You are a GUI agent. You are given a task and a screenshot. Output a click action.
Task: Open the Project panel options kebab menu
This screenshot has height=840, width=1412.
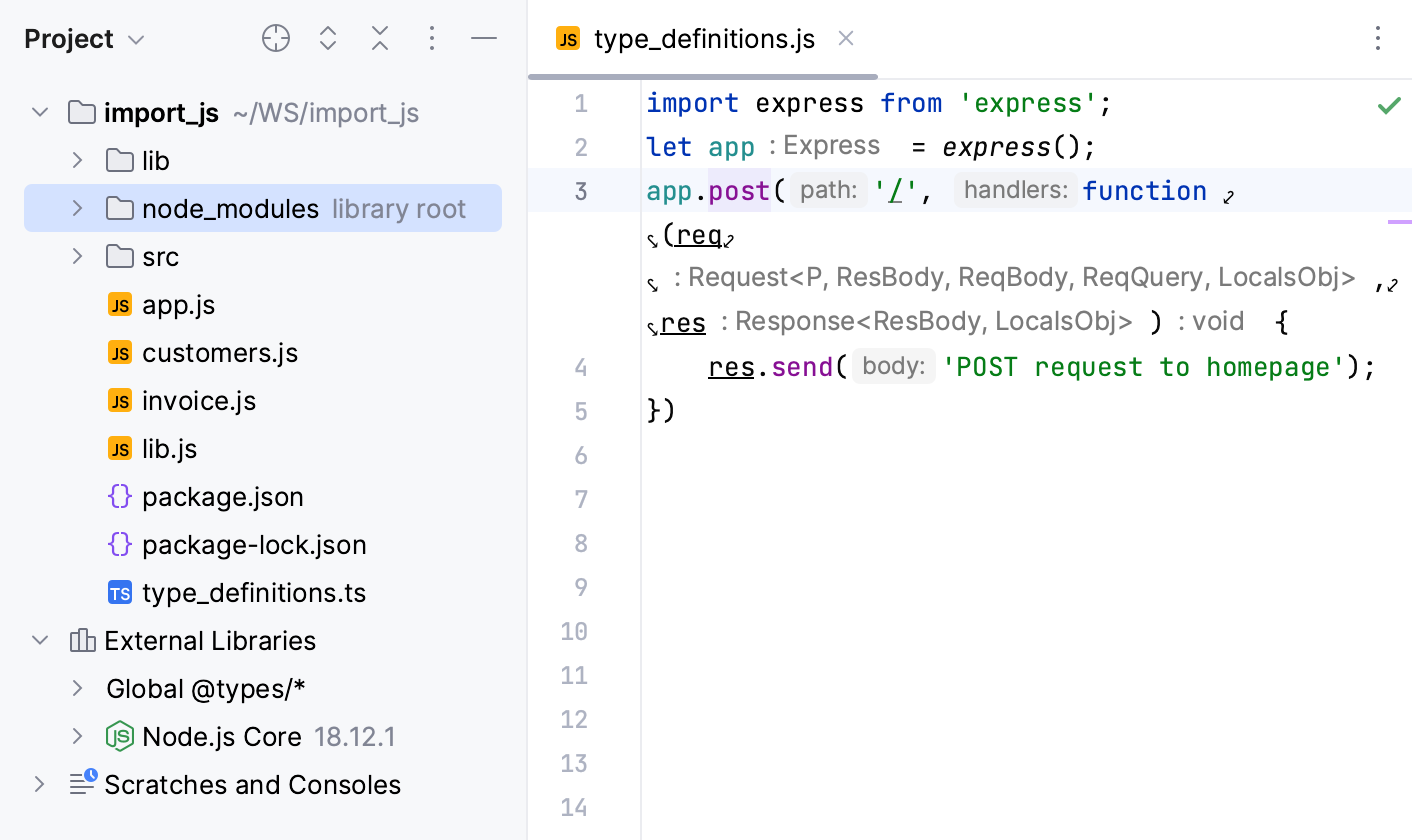click(431, 38)
